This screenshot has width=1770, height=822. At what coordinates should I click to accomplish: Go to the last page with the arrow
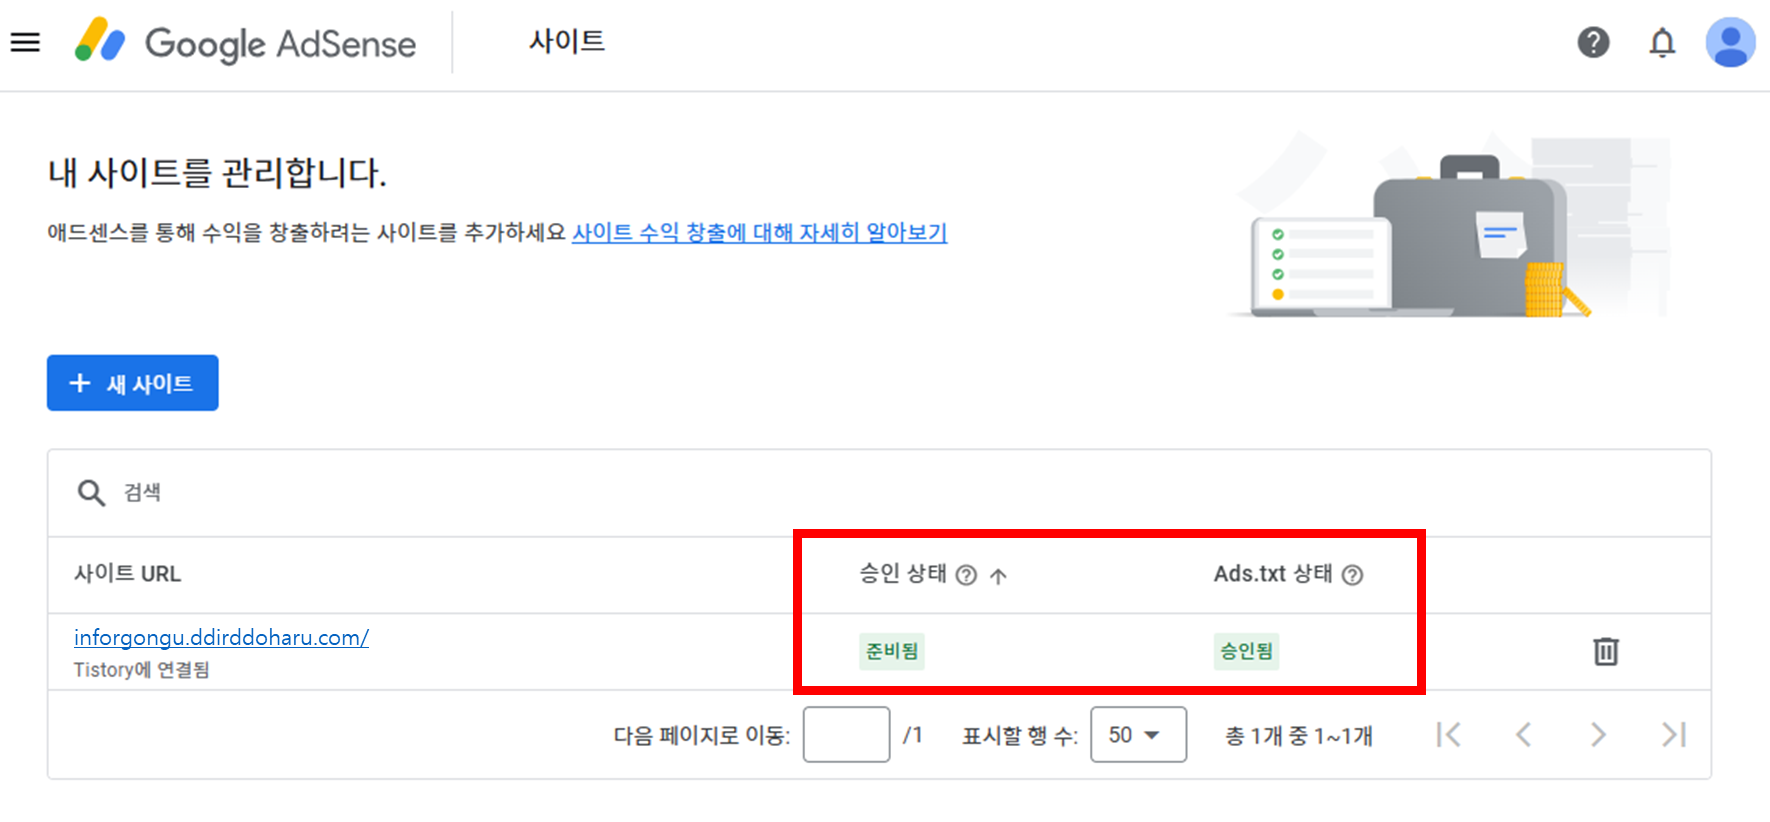pyautogui.click(x=1672, y=735)
